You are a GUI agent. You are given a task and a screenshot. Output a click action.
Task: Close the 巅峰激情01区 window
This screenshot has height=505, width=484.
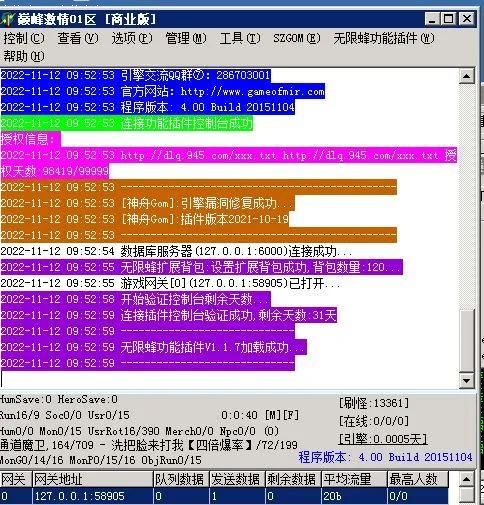tap(466, 19)
